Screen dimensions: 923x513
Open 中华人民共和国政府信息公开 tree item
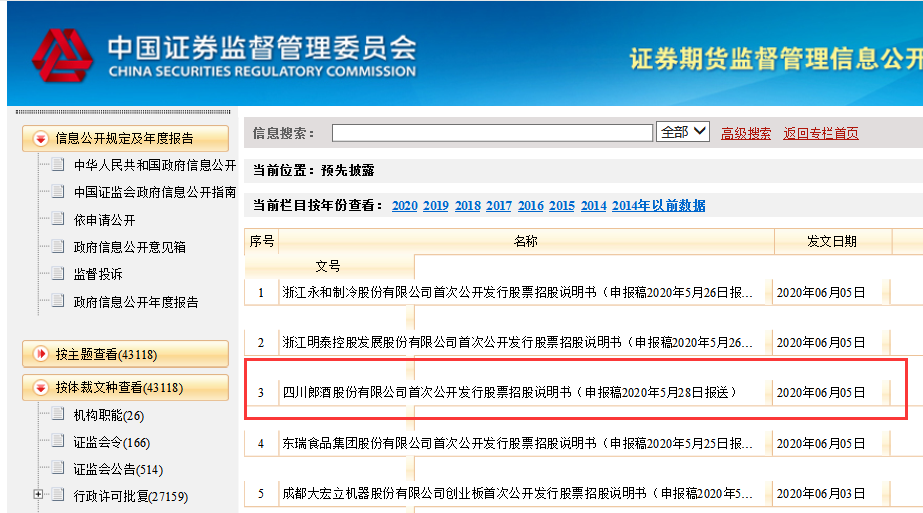click(x=155, y=166)
